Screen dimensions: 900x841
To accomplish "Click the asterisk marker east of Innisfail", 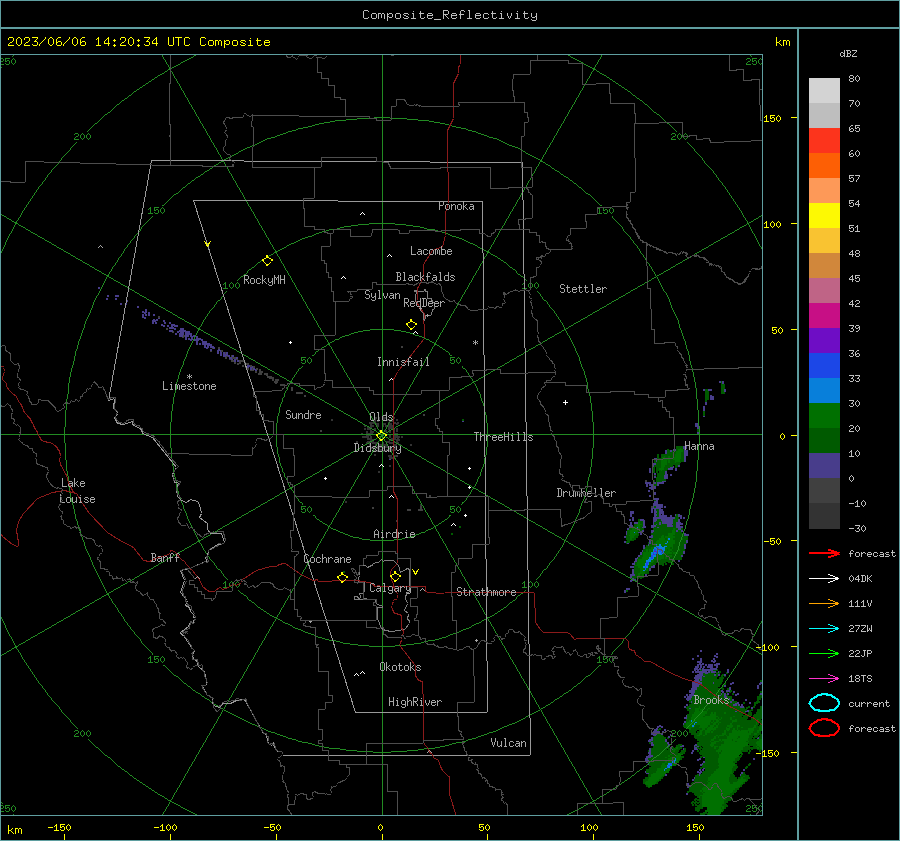I will [x=475, y=343].
